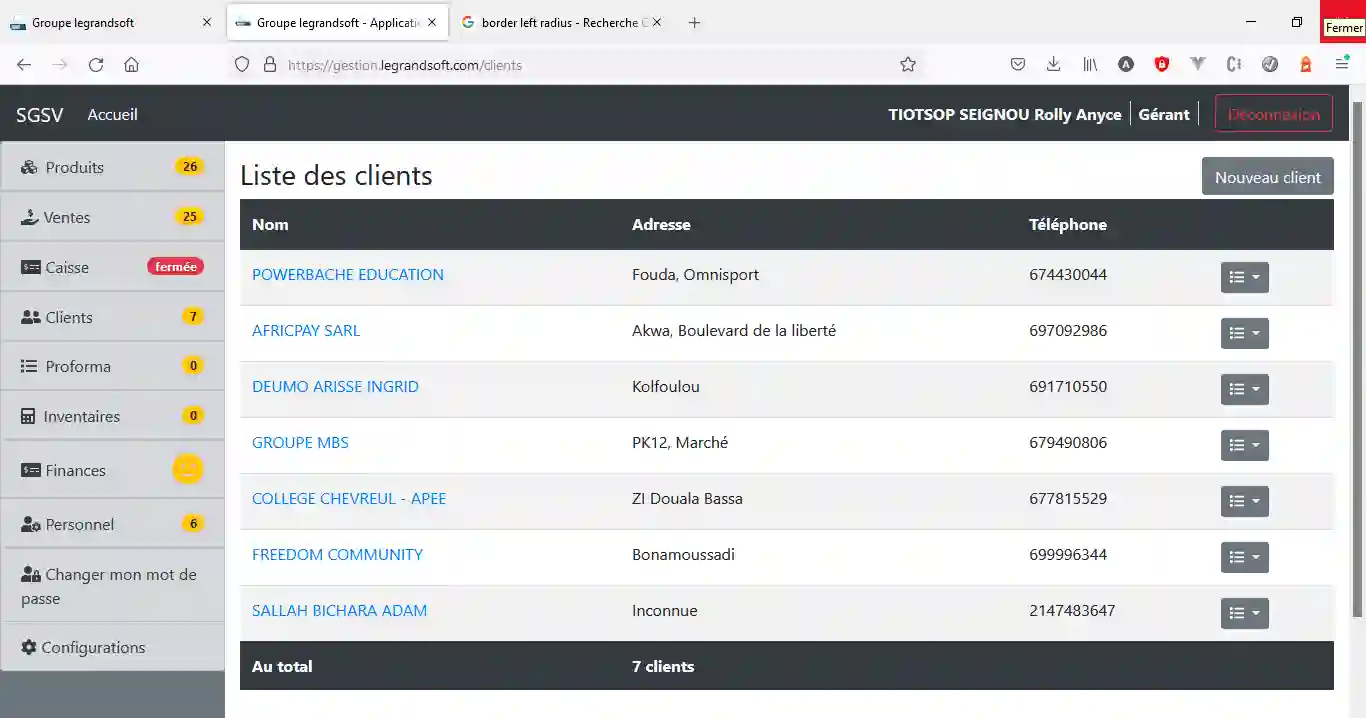Click the fermée status badge on Caisse
Viewport: 1366px width, 718px height.
175,266
